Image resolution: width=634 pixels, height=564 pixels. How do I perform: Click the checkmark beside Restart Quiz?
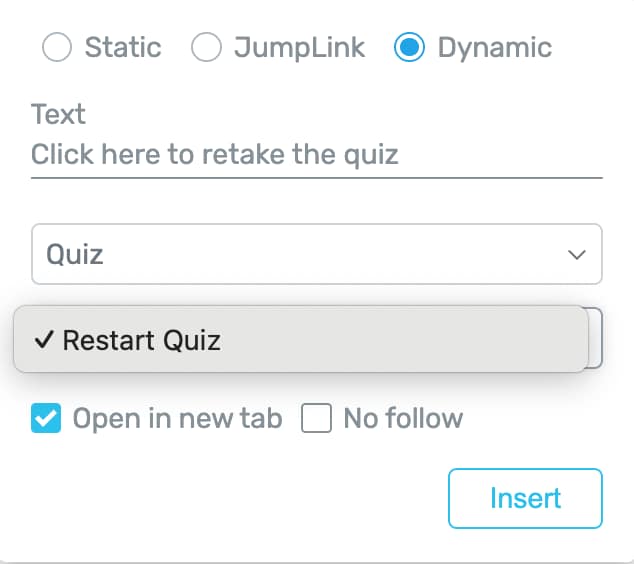(43, 340)
